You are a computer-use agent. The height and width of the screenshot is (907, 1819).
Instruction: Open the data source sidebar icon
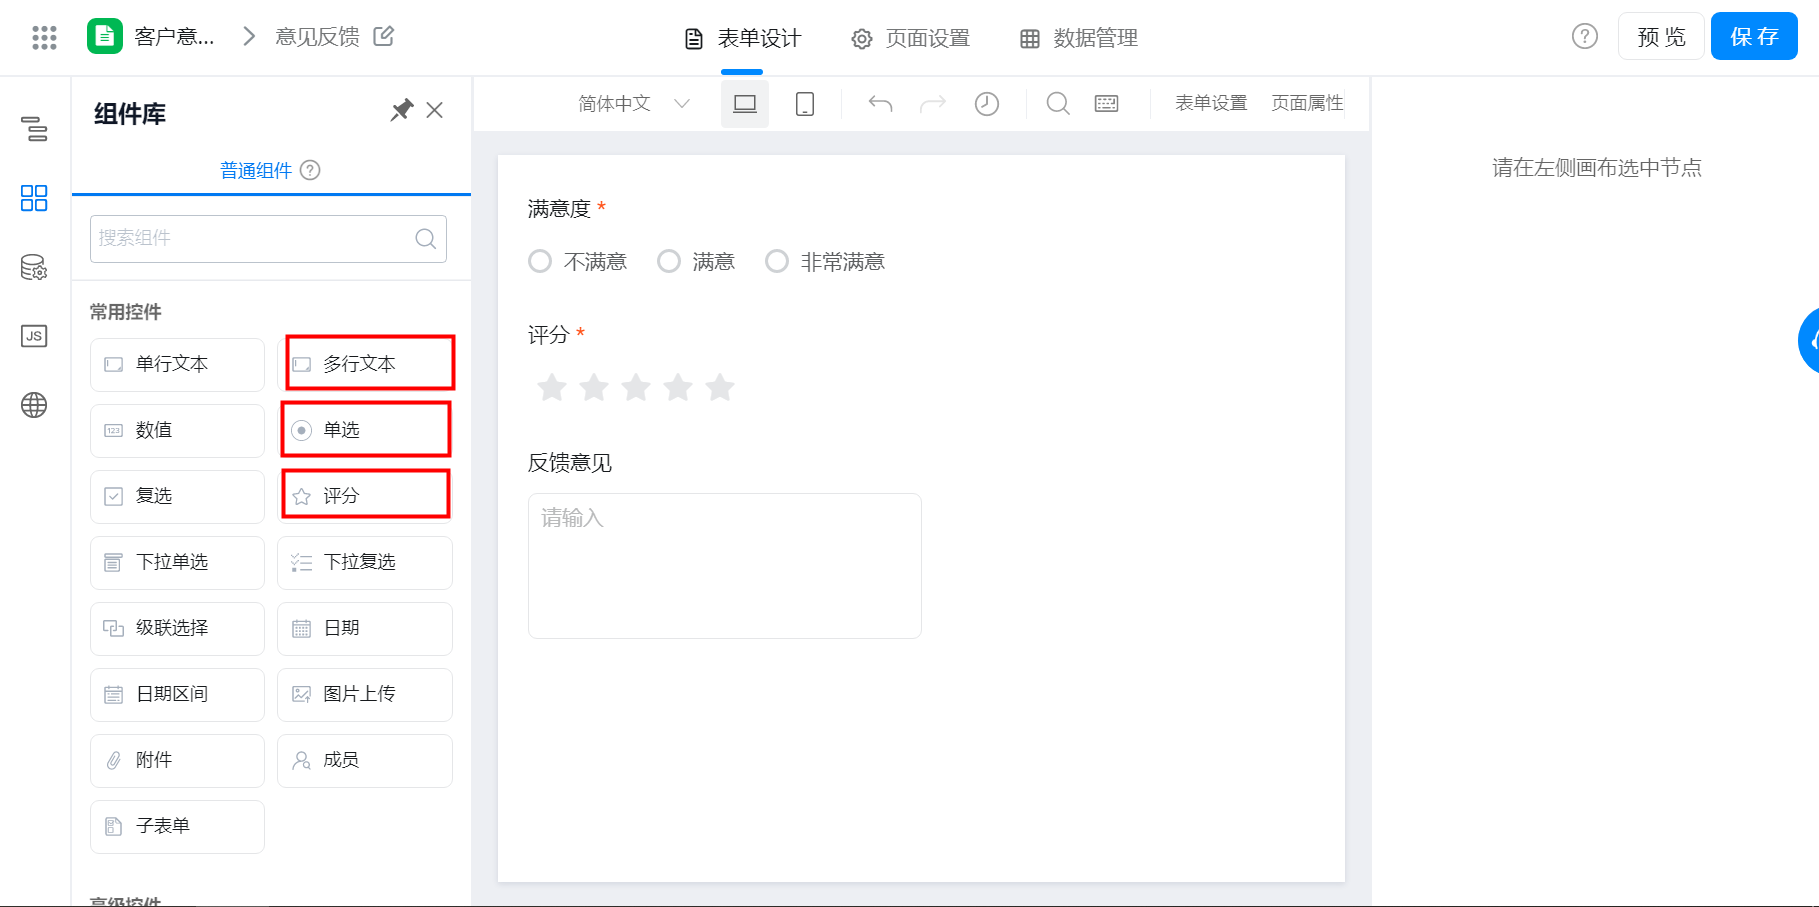(34, 267)
